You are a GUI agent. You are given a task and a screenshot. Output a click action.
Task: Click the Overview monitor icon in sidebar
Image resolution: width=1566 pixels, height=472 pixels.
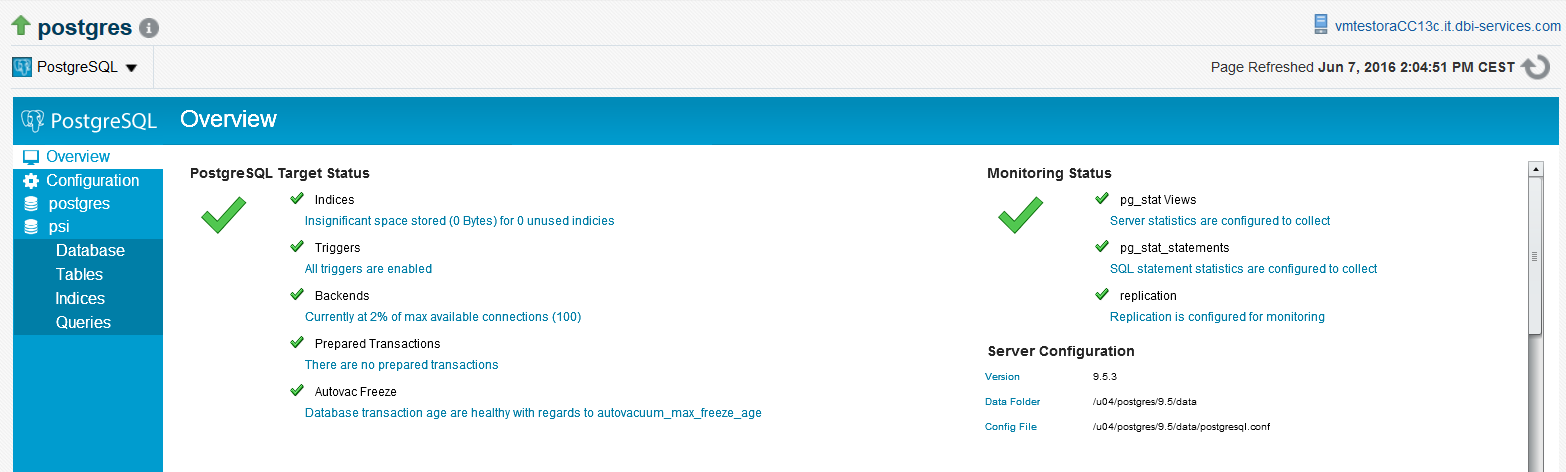point(31,157)
